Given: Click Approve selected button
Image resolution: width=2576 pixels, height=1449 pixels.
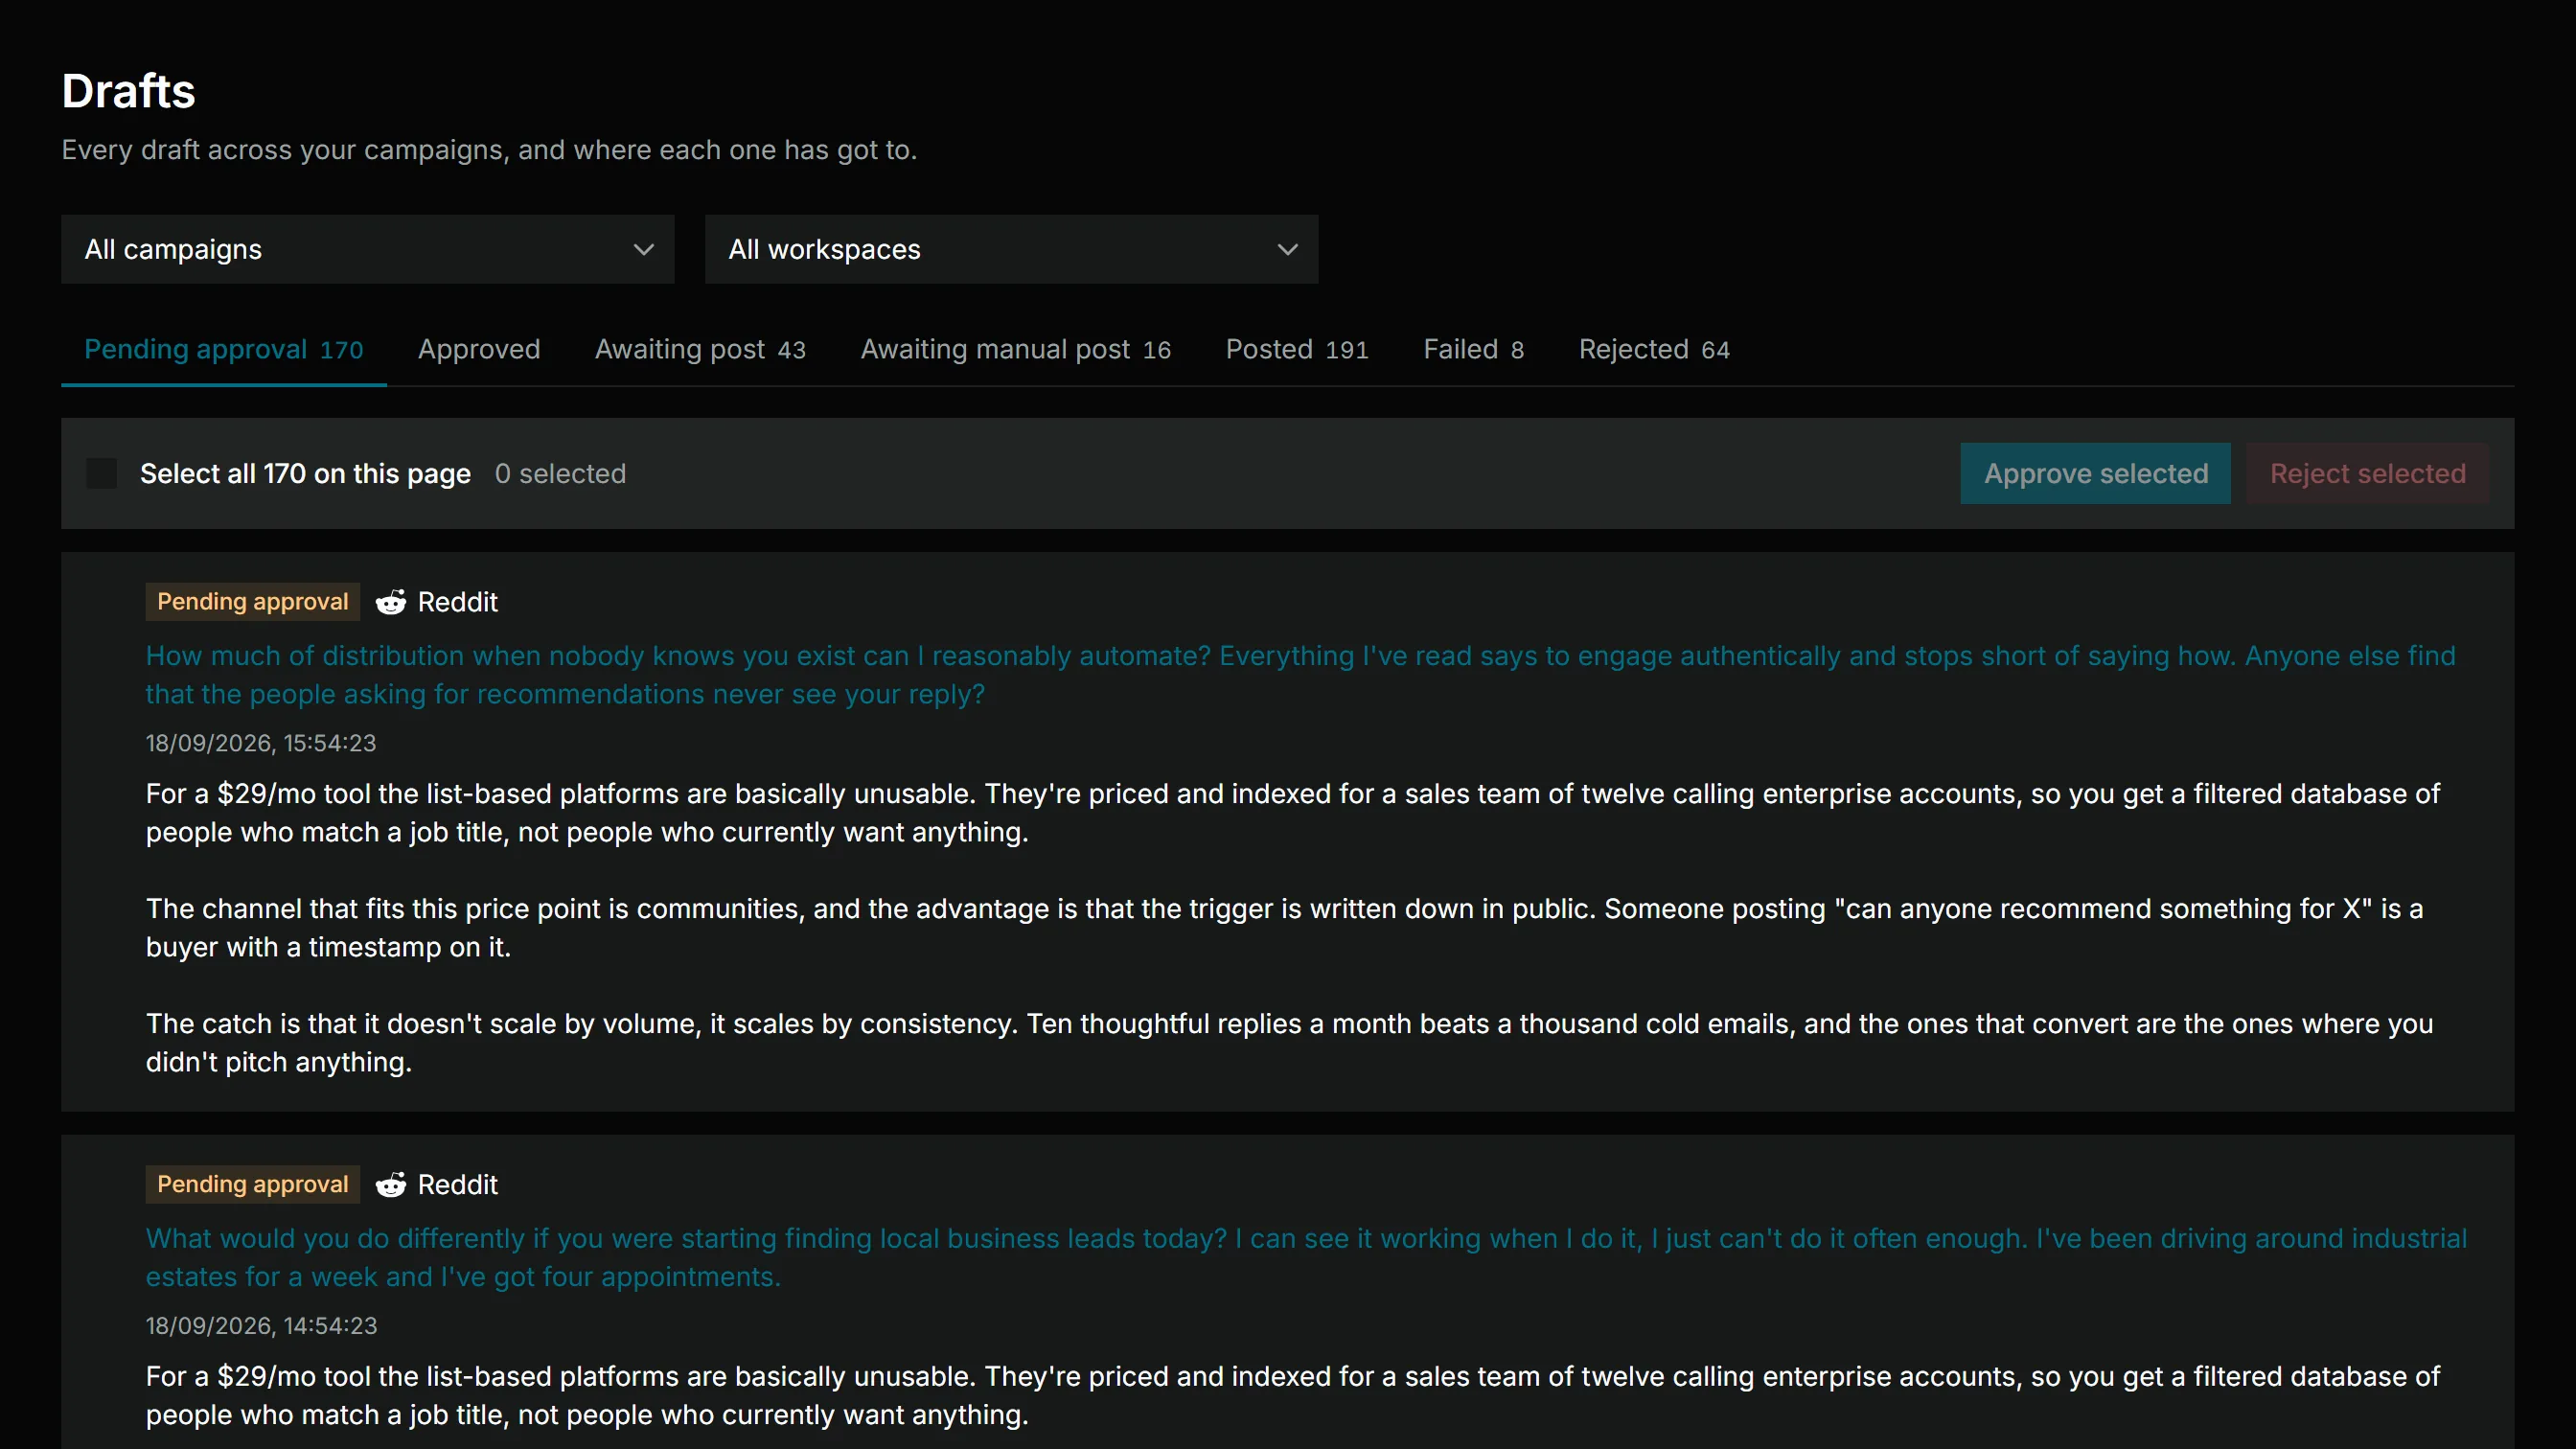Looking at the screenshot, I should [2095, 473].
